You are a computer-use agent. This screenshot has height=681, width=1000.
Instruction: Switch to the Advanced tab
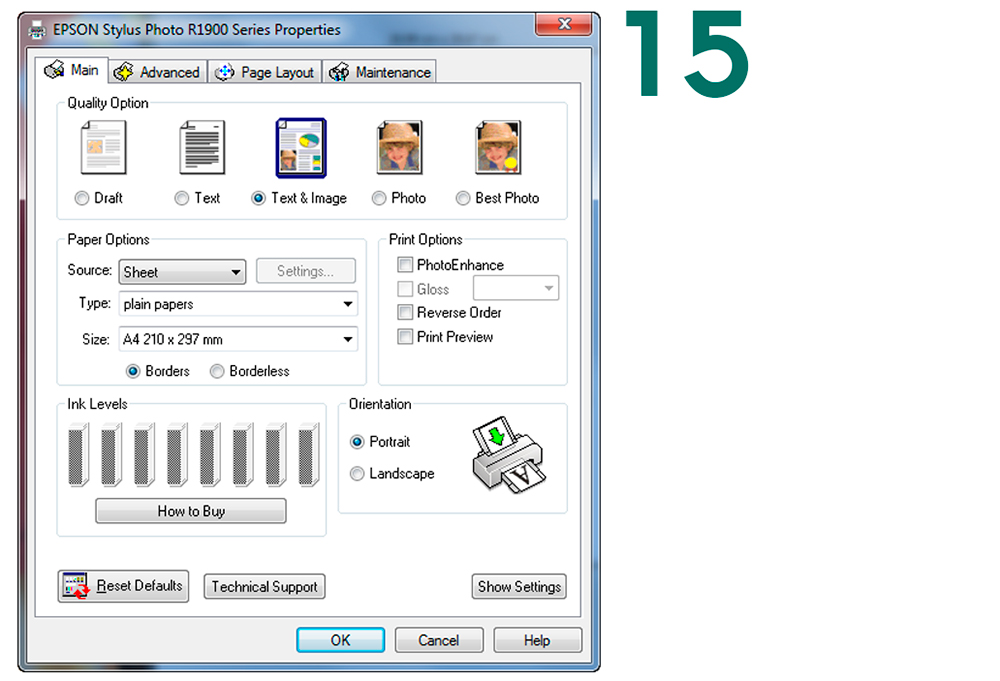pyautogui.click(x=157, y=72)
